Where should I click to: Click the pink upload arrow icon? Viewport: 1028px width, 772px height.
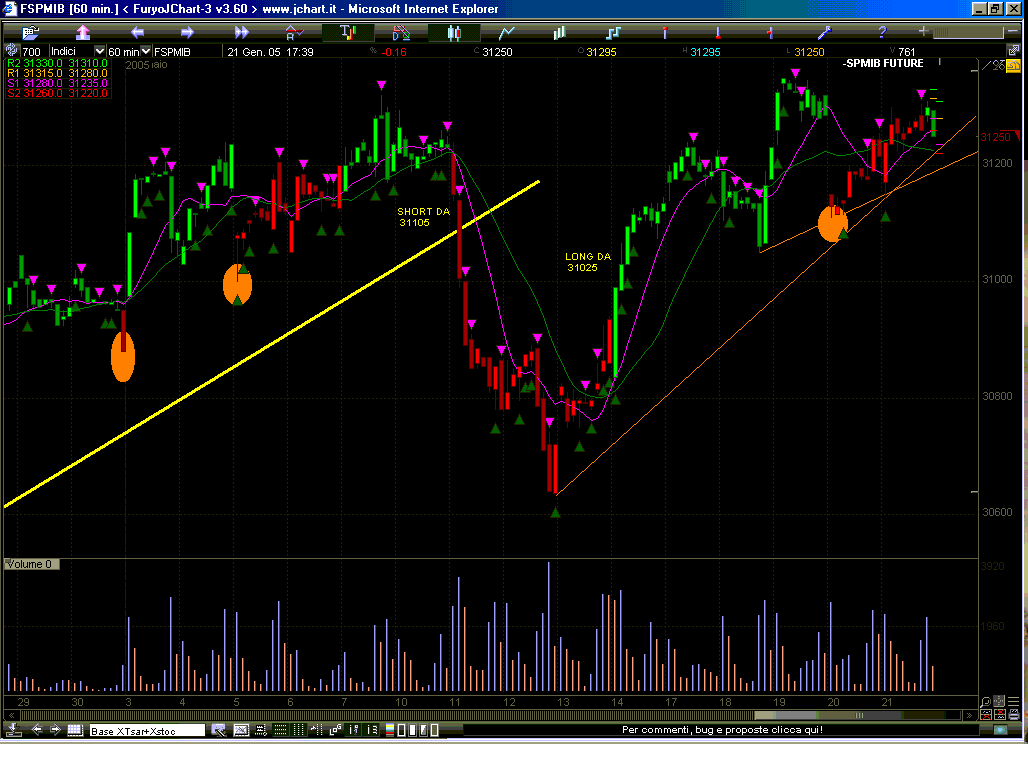82,32
